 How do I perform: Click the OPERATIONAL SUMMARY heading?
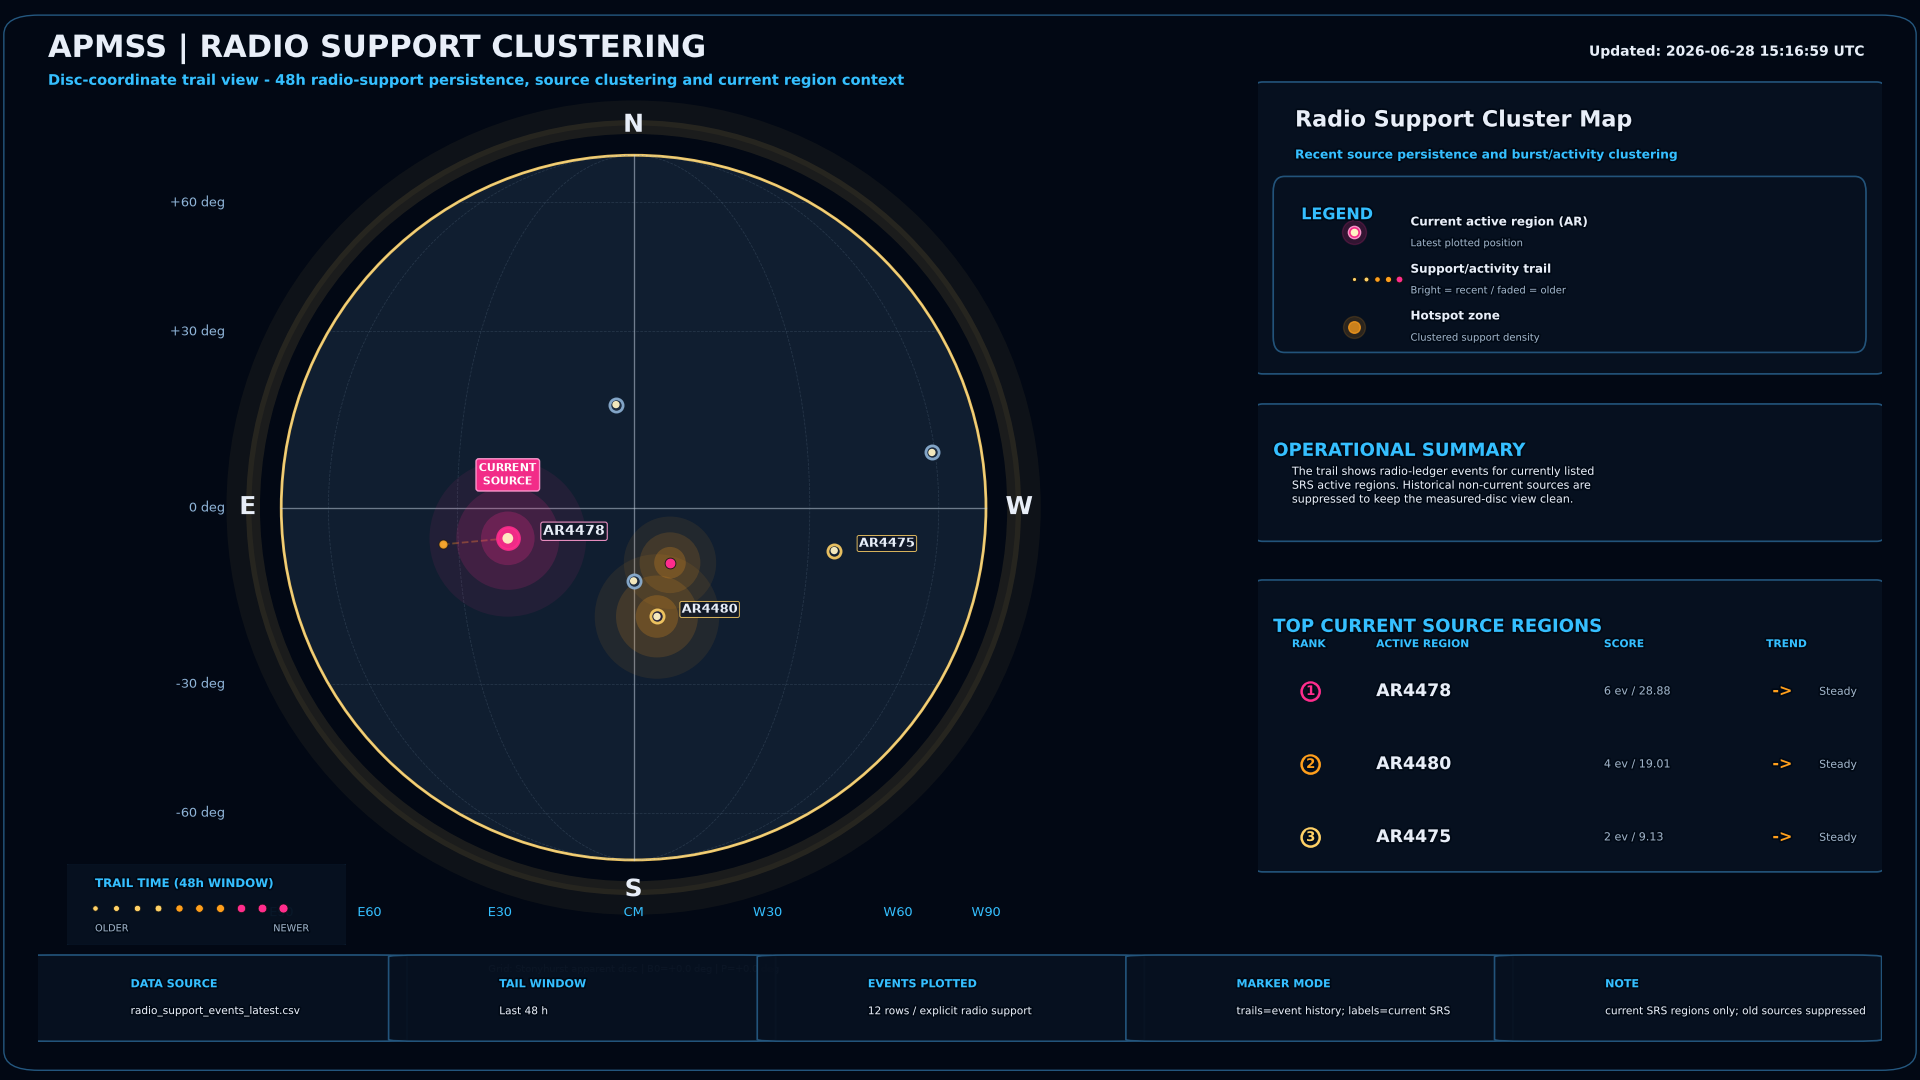coord(1399,450)
